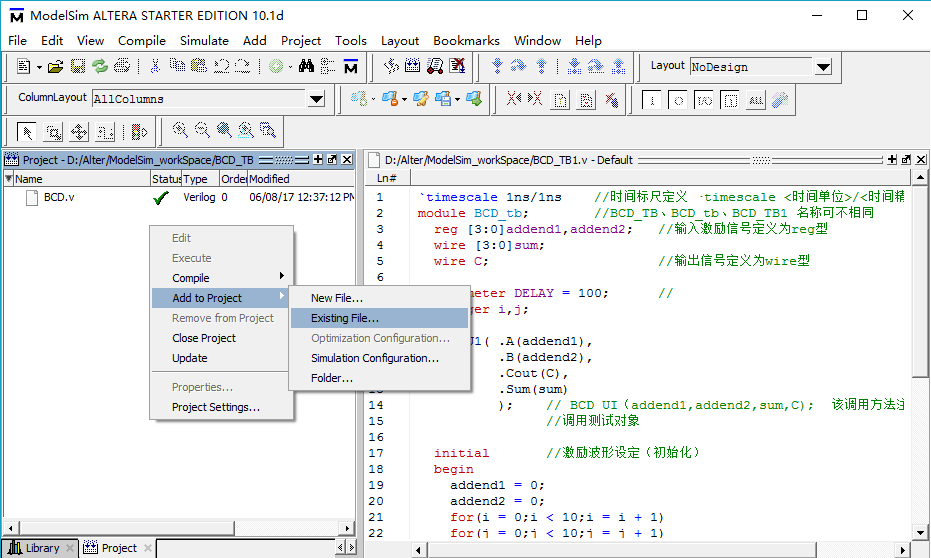The width and height of the screenshot is (931, 558).
Task: Click the traffic light stop icon
Action: tap(139, 132)
